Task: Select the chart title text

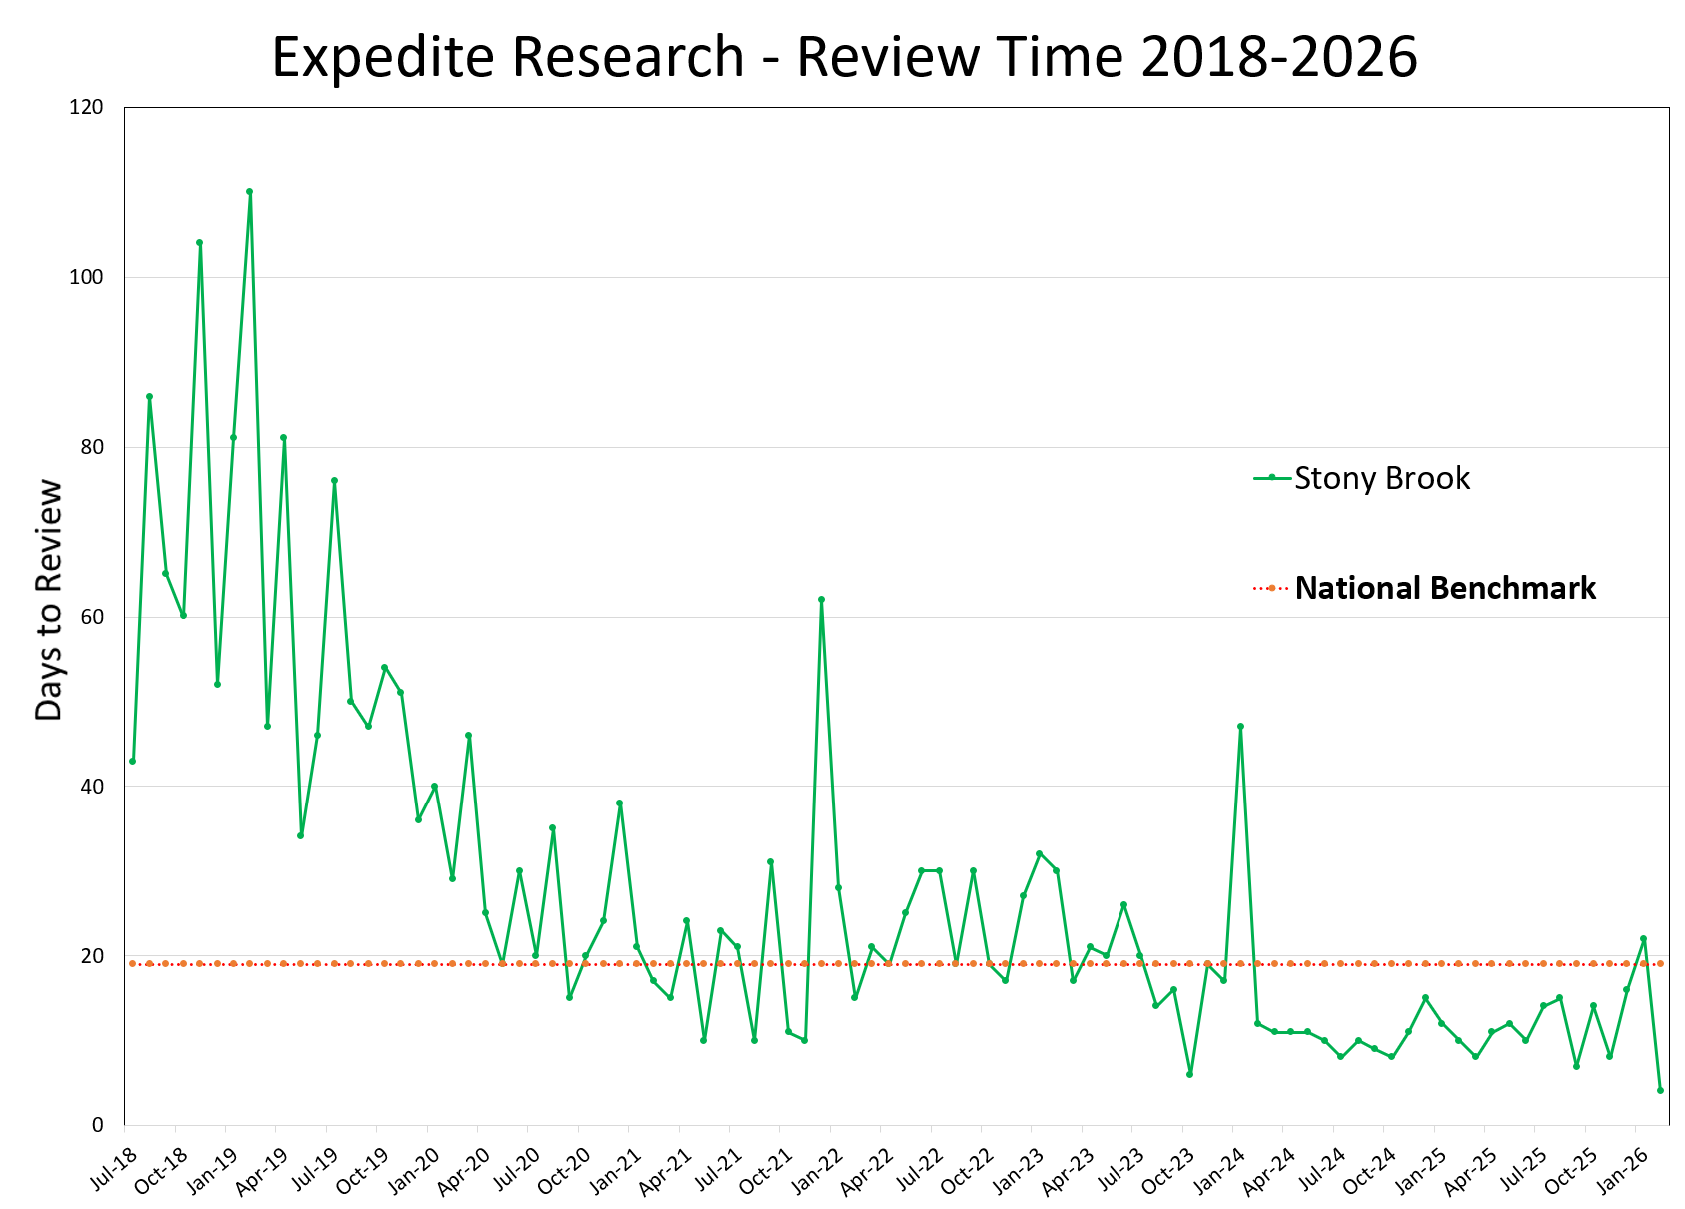Action: tap(843, 58)
